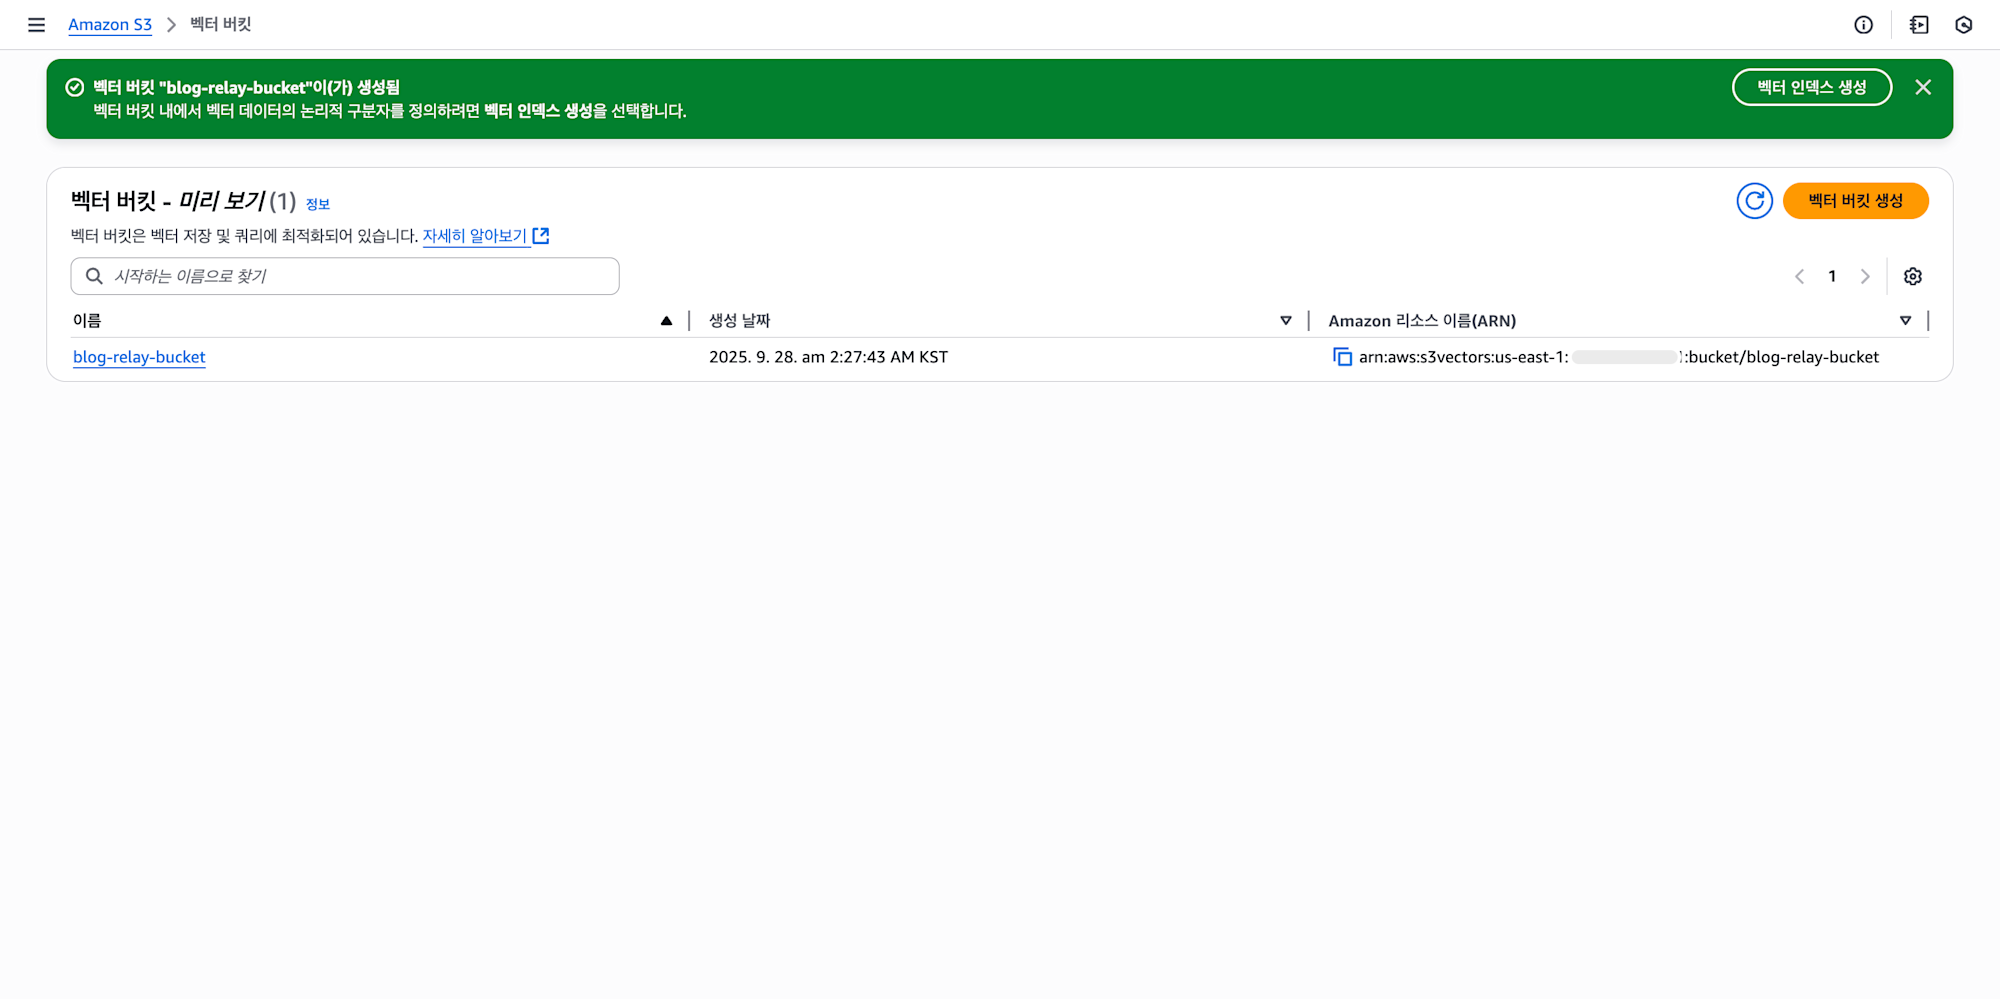Click the 이름 column header

click(87, 321)
